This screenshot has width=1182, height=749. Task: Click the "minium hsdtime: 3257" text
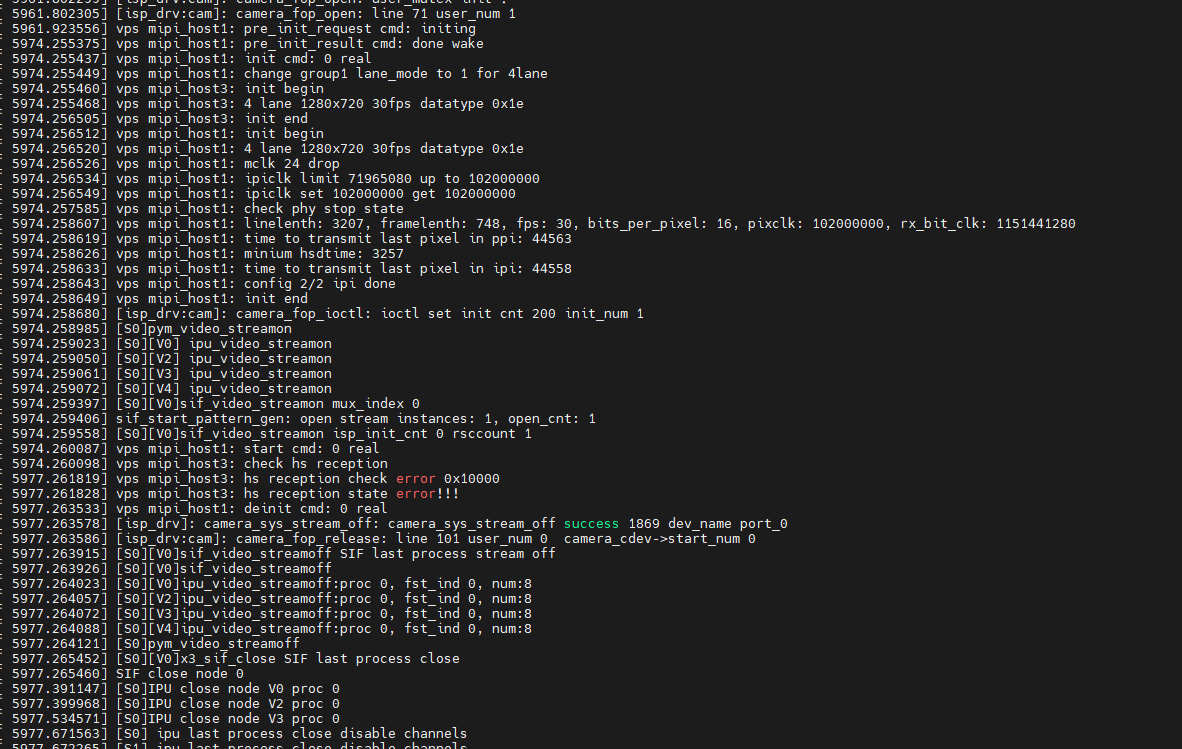pyautogui.click(x=324, y=254)
